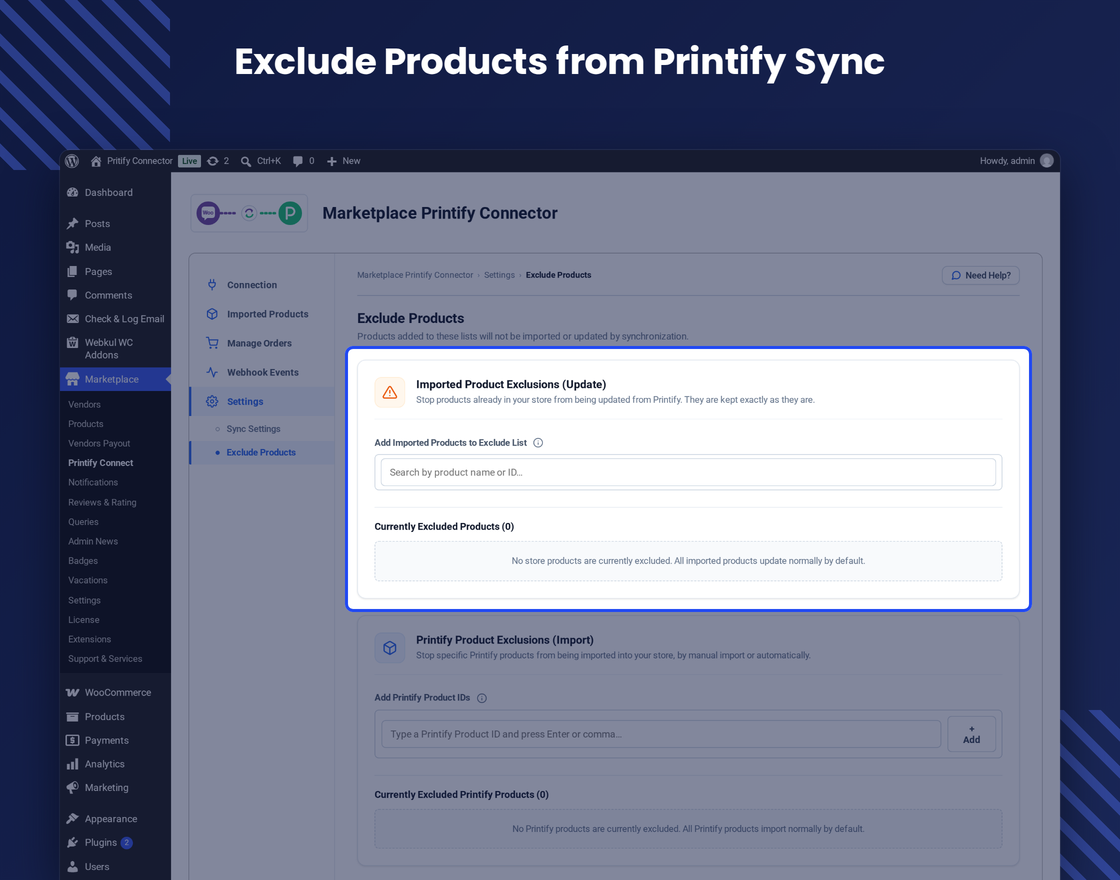Click the Marketplace store icon
The width and height of the screenshot is (1120, 880).
point(72,379)
